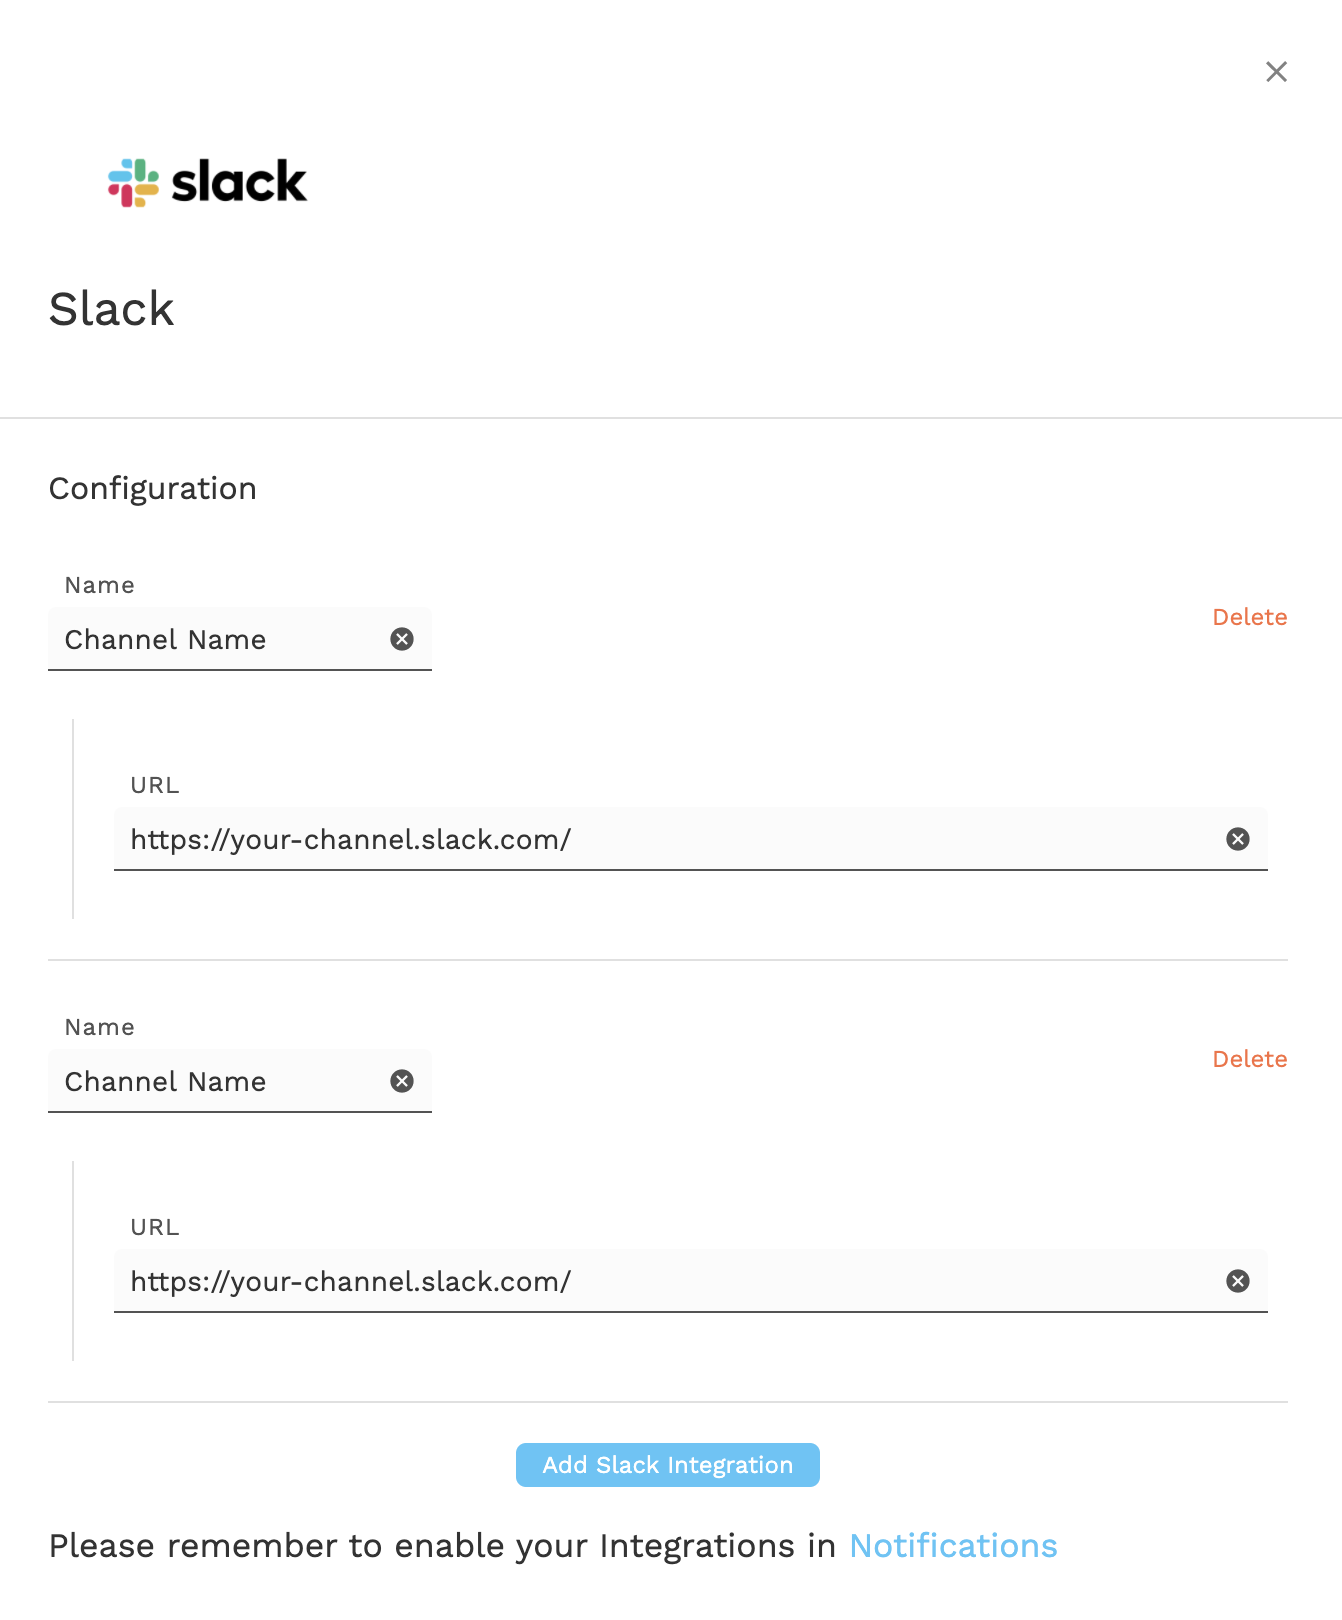Click the Slack title heading

coord(112,309)
